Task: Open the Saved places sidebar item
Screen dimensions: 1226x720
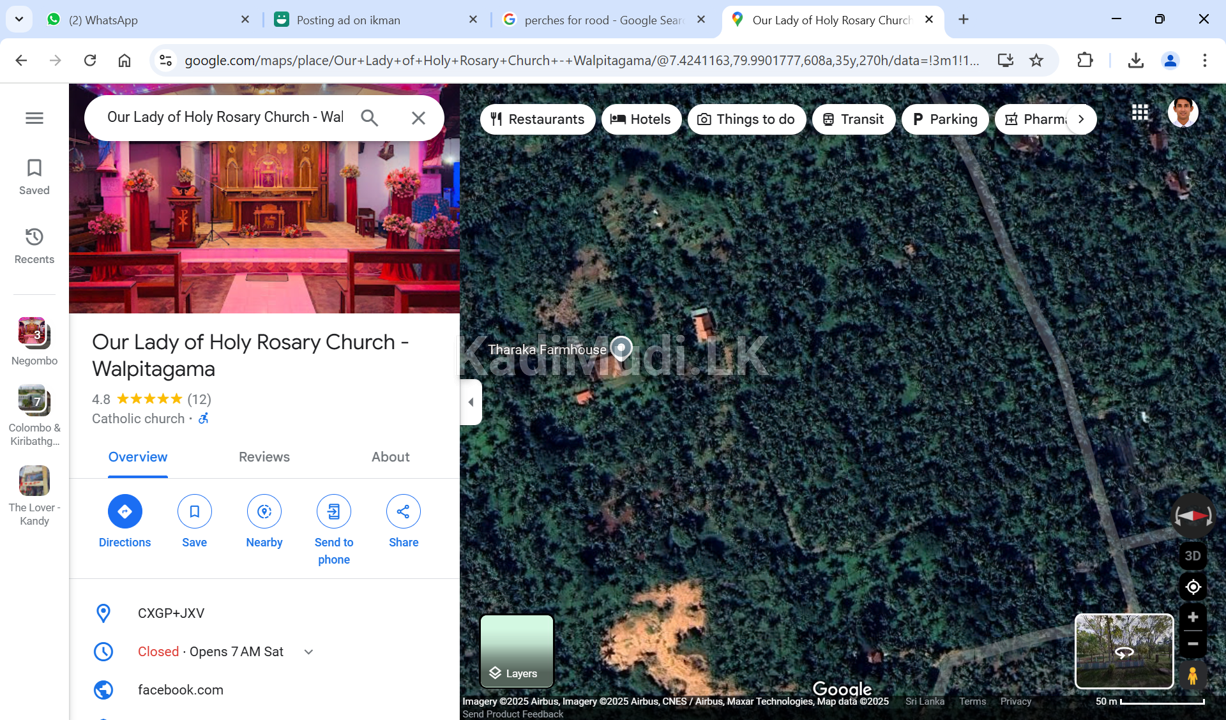Action: (x=34, y=176)
